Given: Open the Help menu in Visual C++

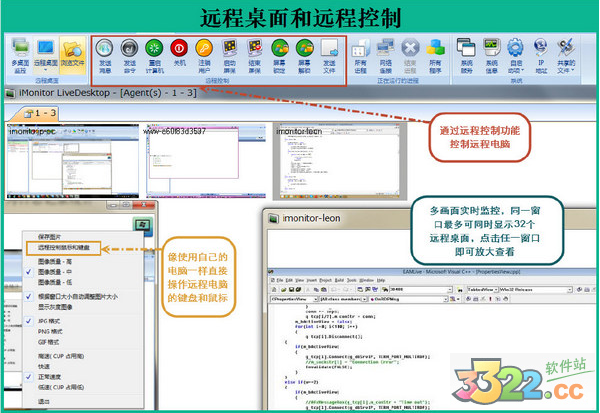Looking at the screenshot, I should tap(380, 280).
